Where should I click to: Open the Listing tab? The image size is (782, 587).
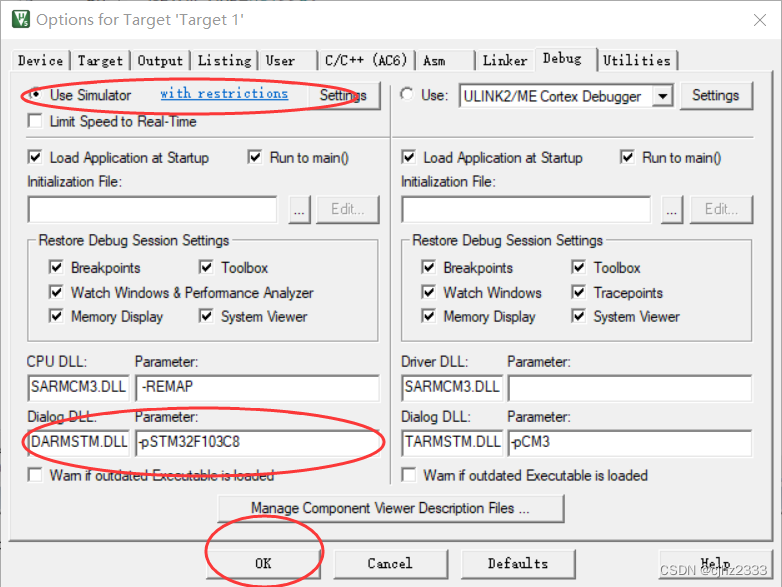(224, 61)
